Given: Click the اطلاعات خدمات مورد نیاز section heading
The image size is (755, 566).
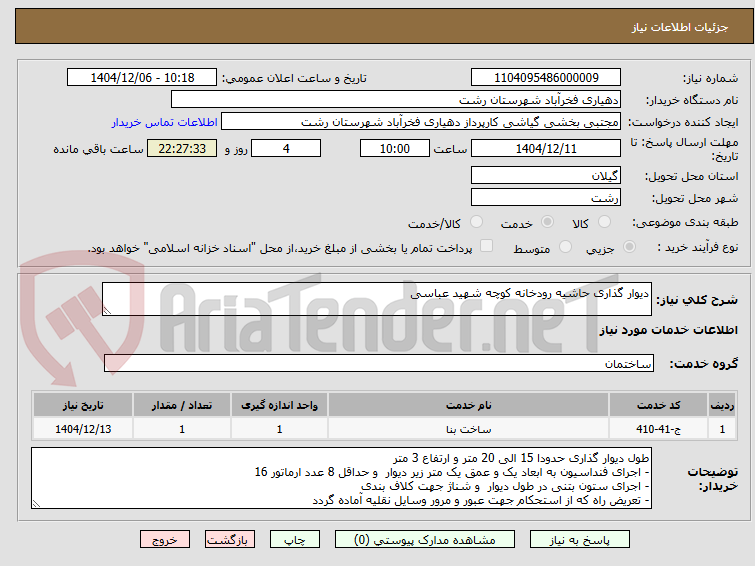Looking at the screenshot, I should click(668, 330).
